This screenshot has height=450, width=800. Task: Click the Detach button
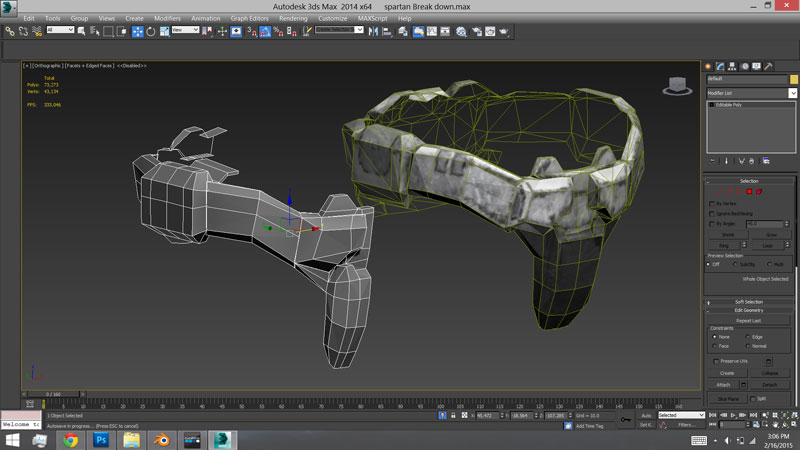(770, 385)
